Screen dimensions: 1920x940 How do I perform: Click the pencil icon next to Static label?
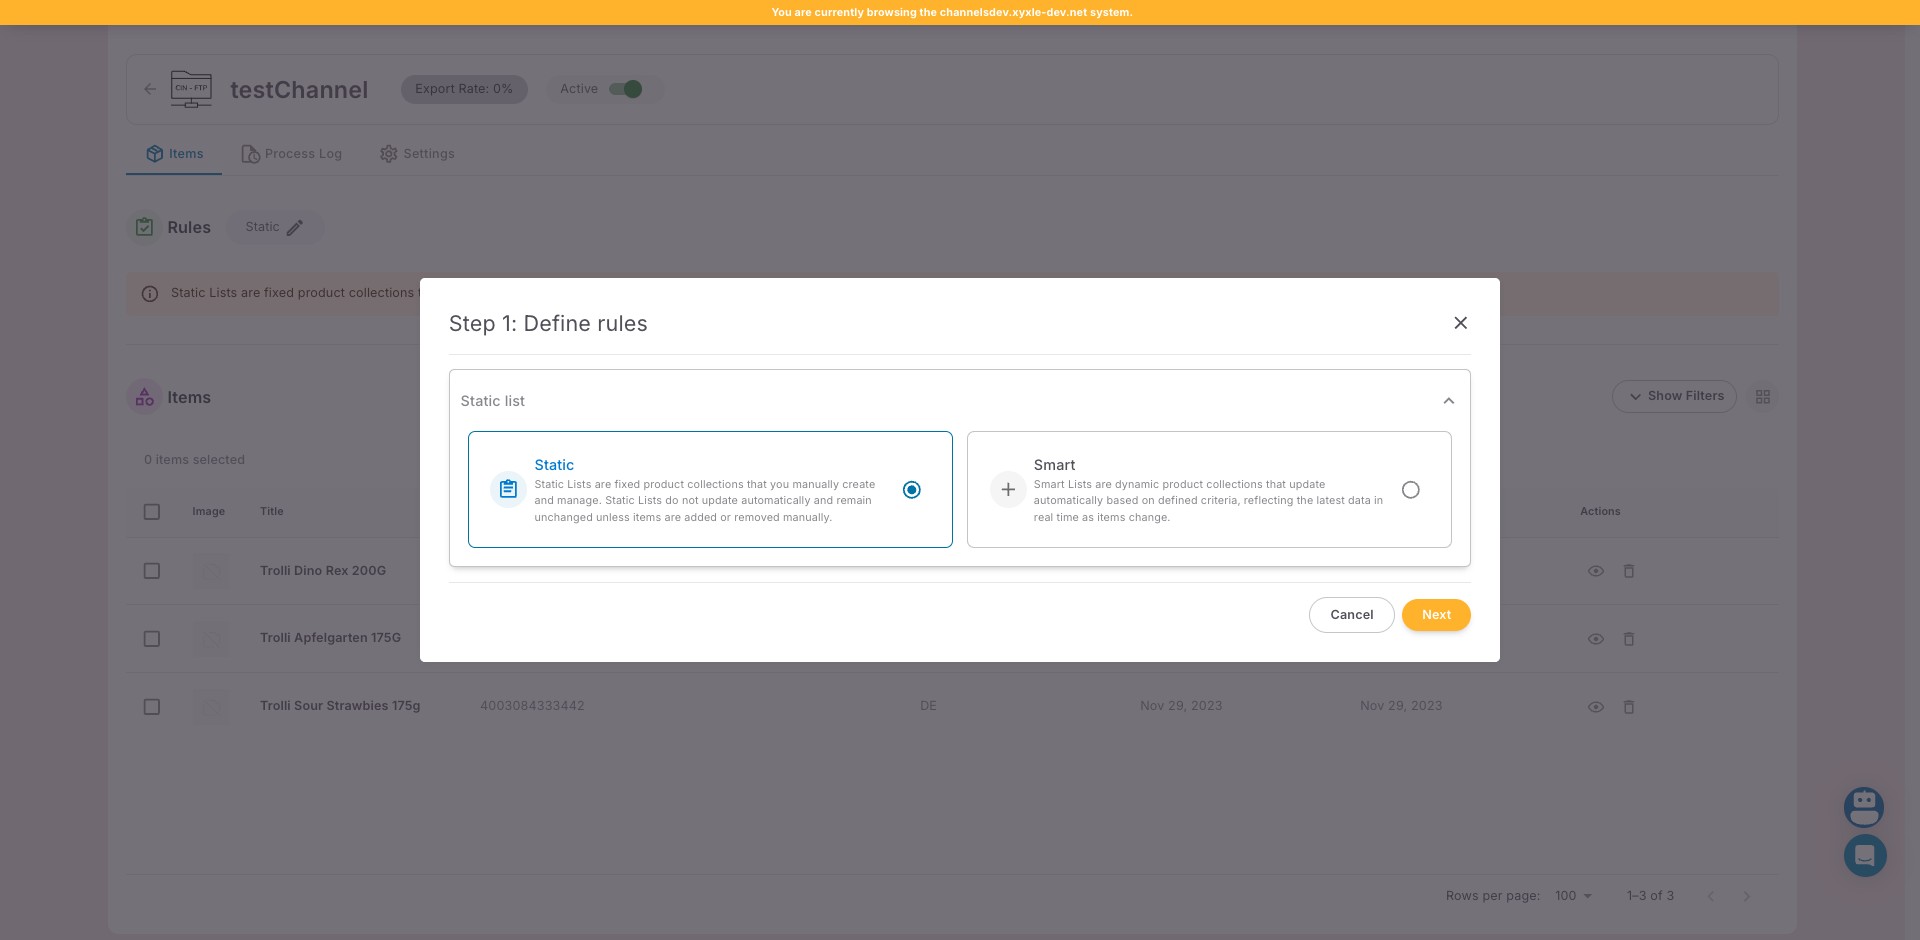point(295,227)
